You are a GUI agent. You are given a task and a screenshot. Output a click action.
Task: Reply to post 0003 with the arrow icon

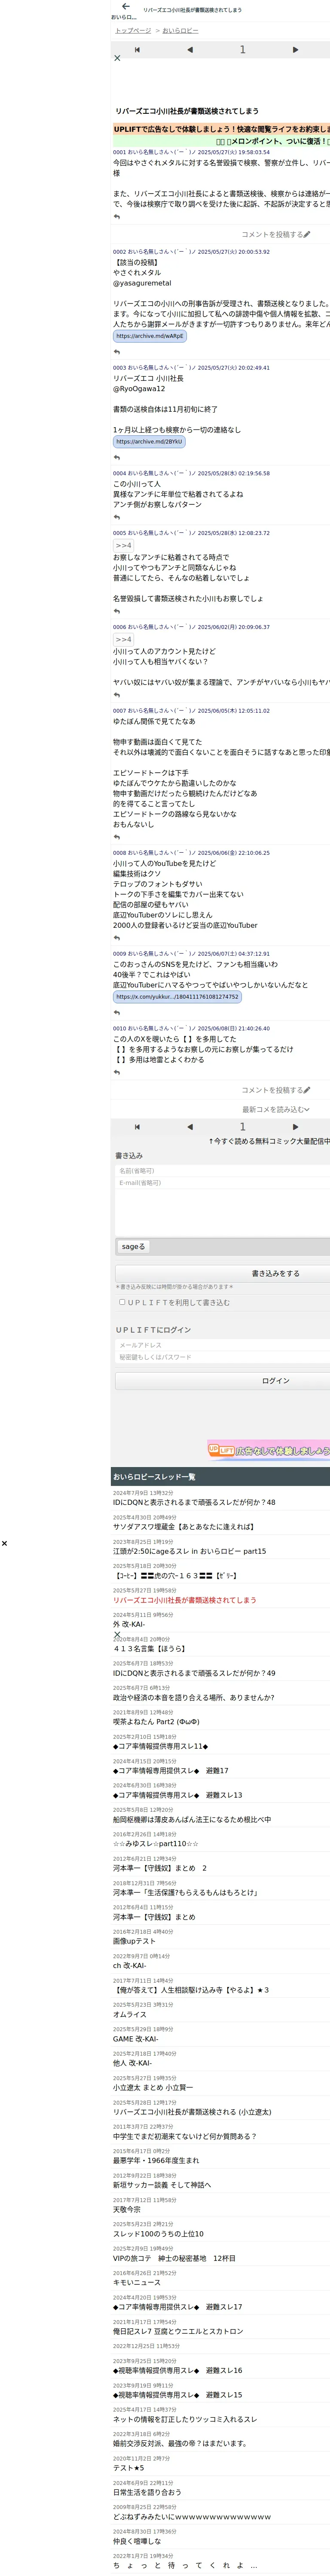coord(117,458)
